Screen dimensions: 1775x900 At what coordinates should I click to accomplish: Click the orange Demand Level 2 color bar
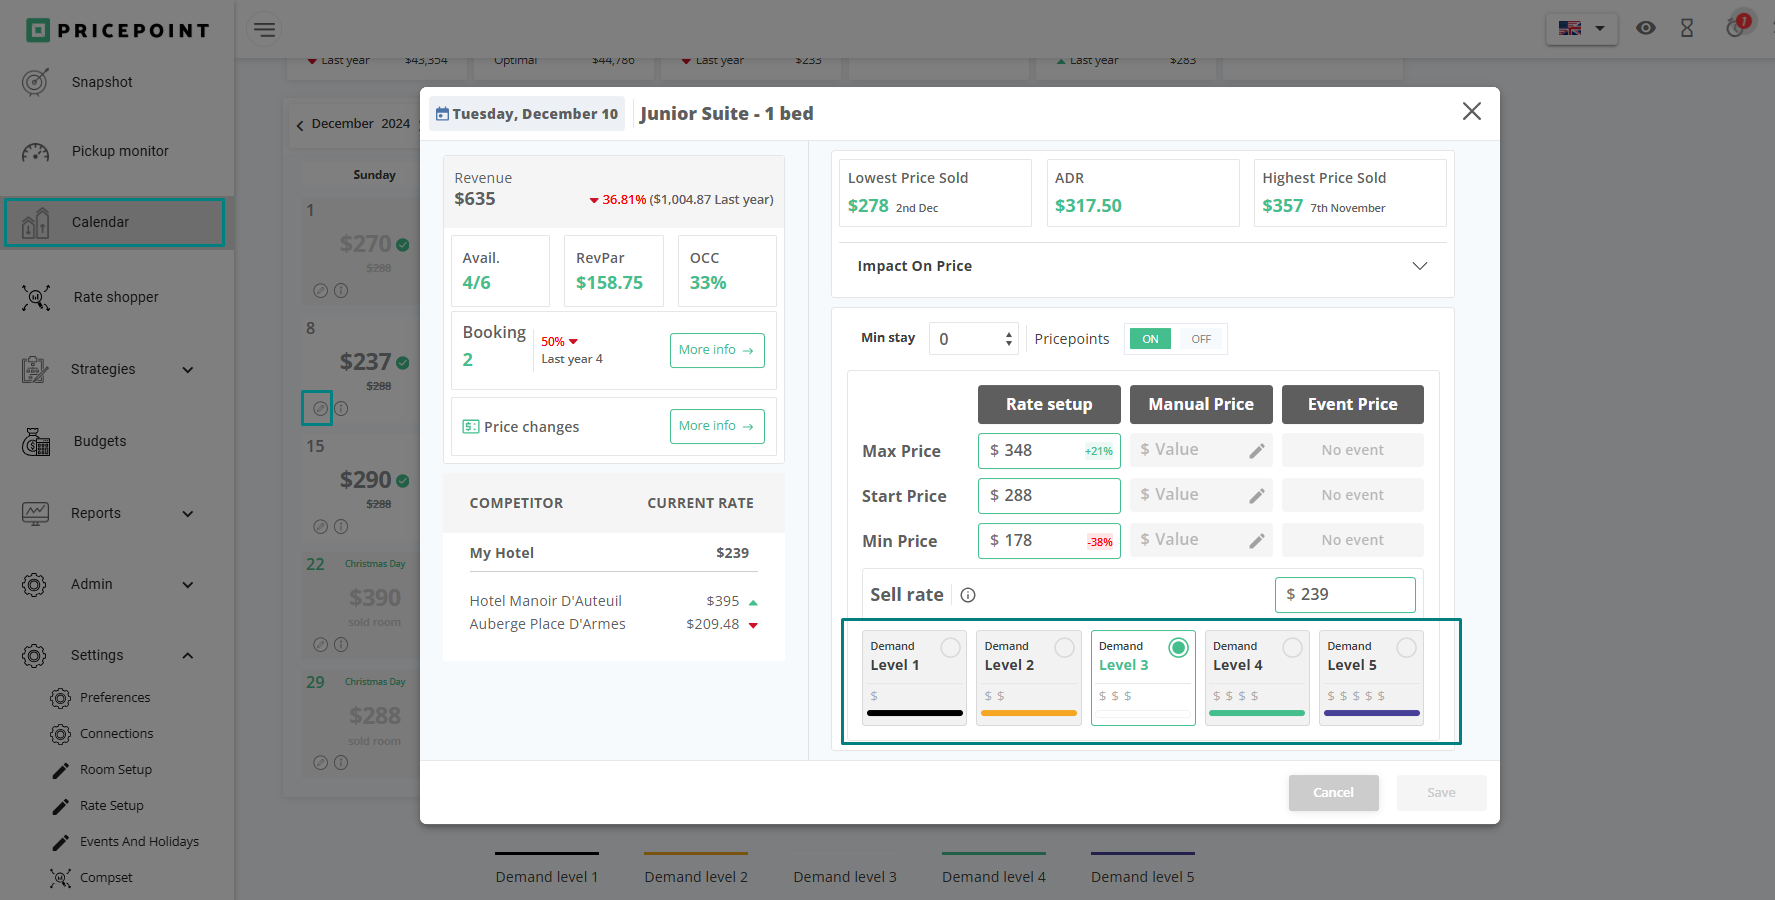1028,713
